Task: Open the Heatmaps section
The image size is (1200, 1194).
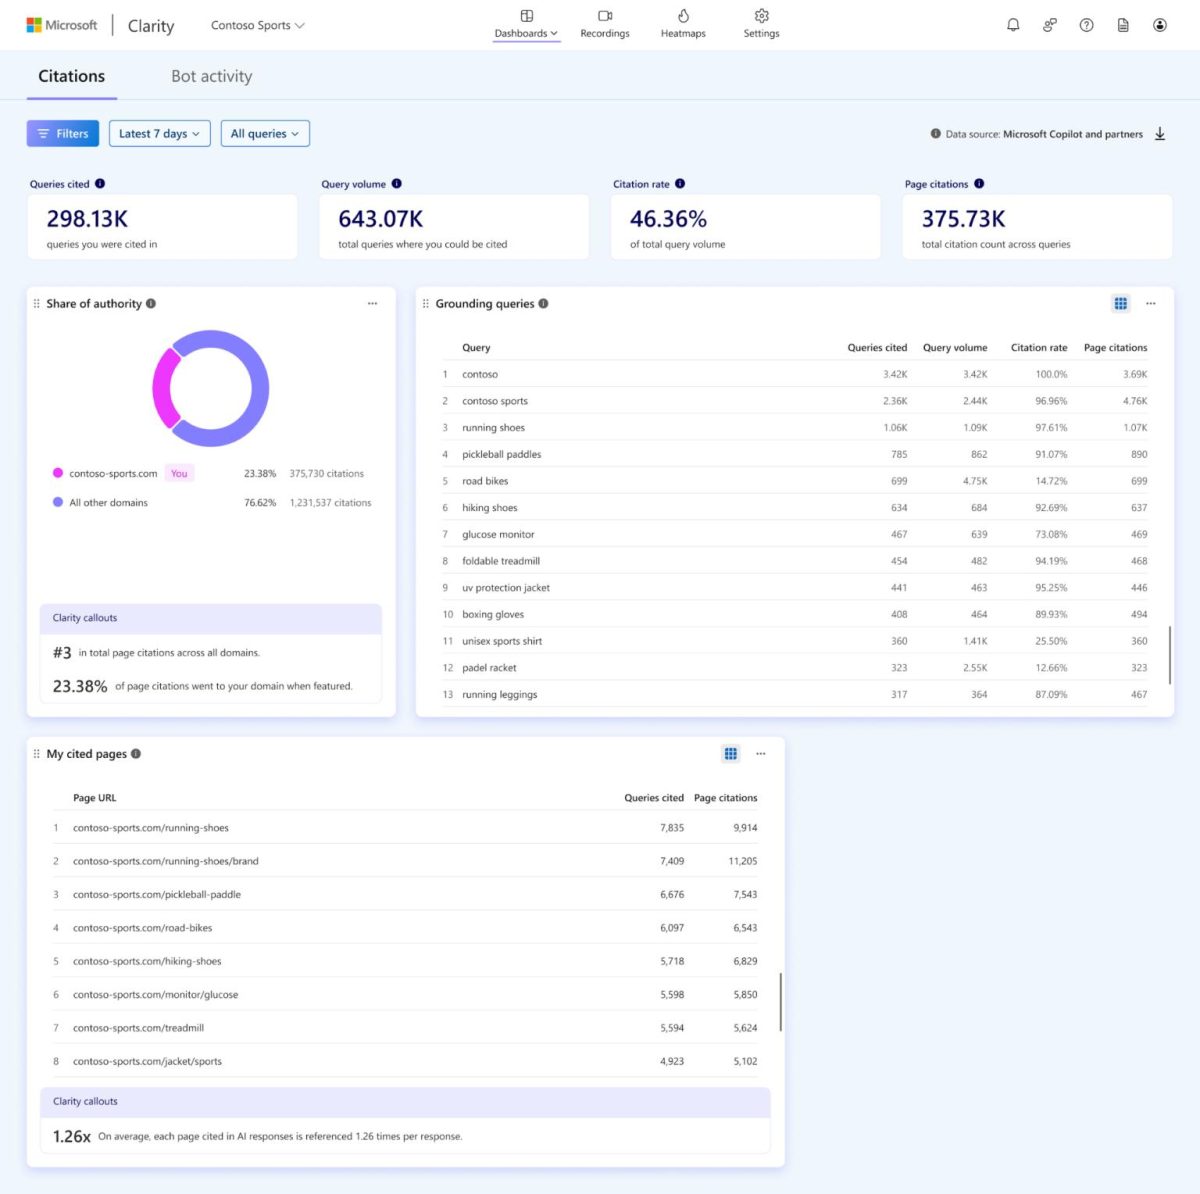Action: pos(683,24)
